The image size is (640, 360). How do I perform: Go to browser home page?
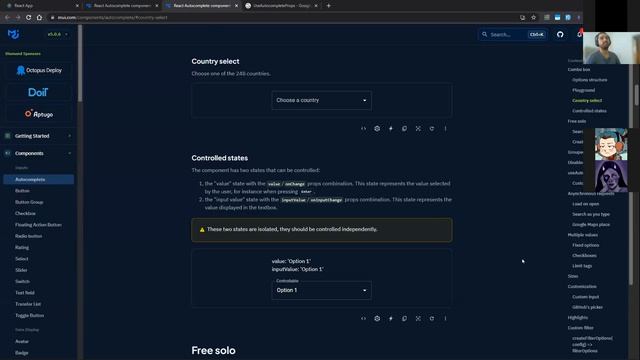click(39, 18)
